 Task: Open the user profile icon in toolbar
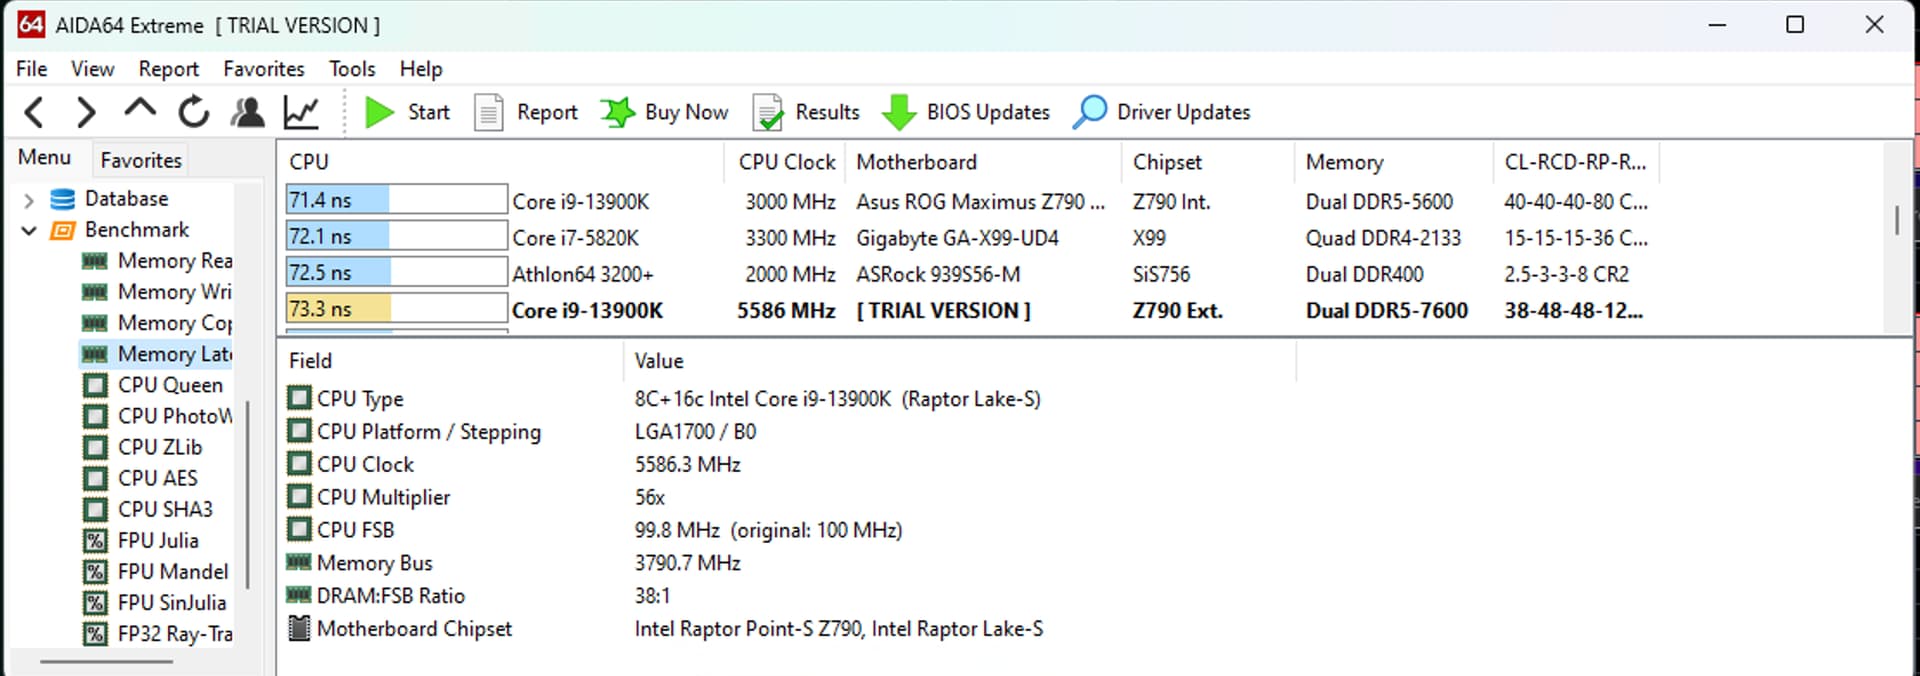pyautogui.click(x=247, y=112)
